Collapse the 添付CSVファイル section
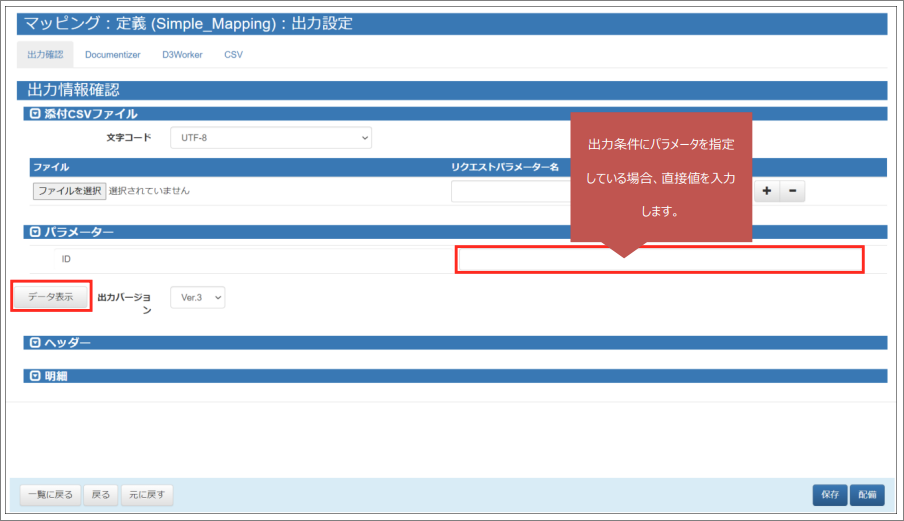 (x=37, y=114)
